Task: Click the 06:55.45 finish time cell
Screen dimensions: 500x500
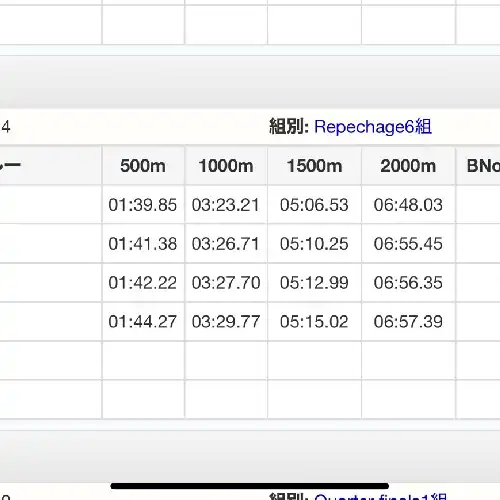Action: click(x=408, y=244)
